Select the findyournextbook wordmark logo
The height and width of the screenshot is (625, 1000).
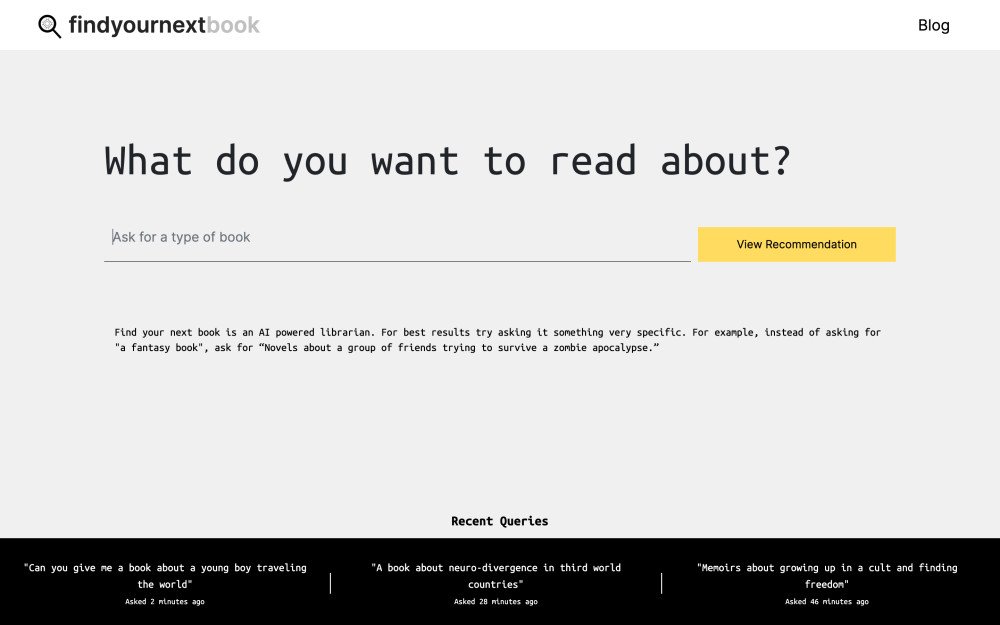click(x=163, y=25)
